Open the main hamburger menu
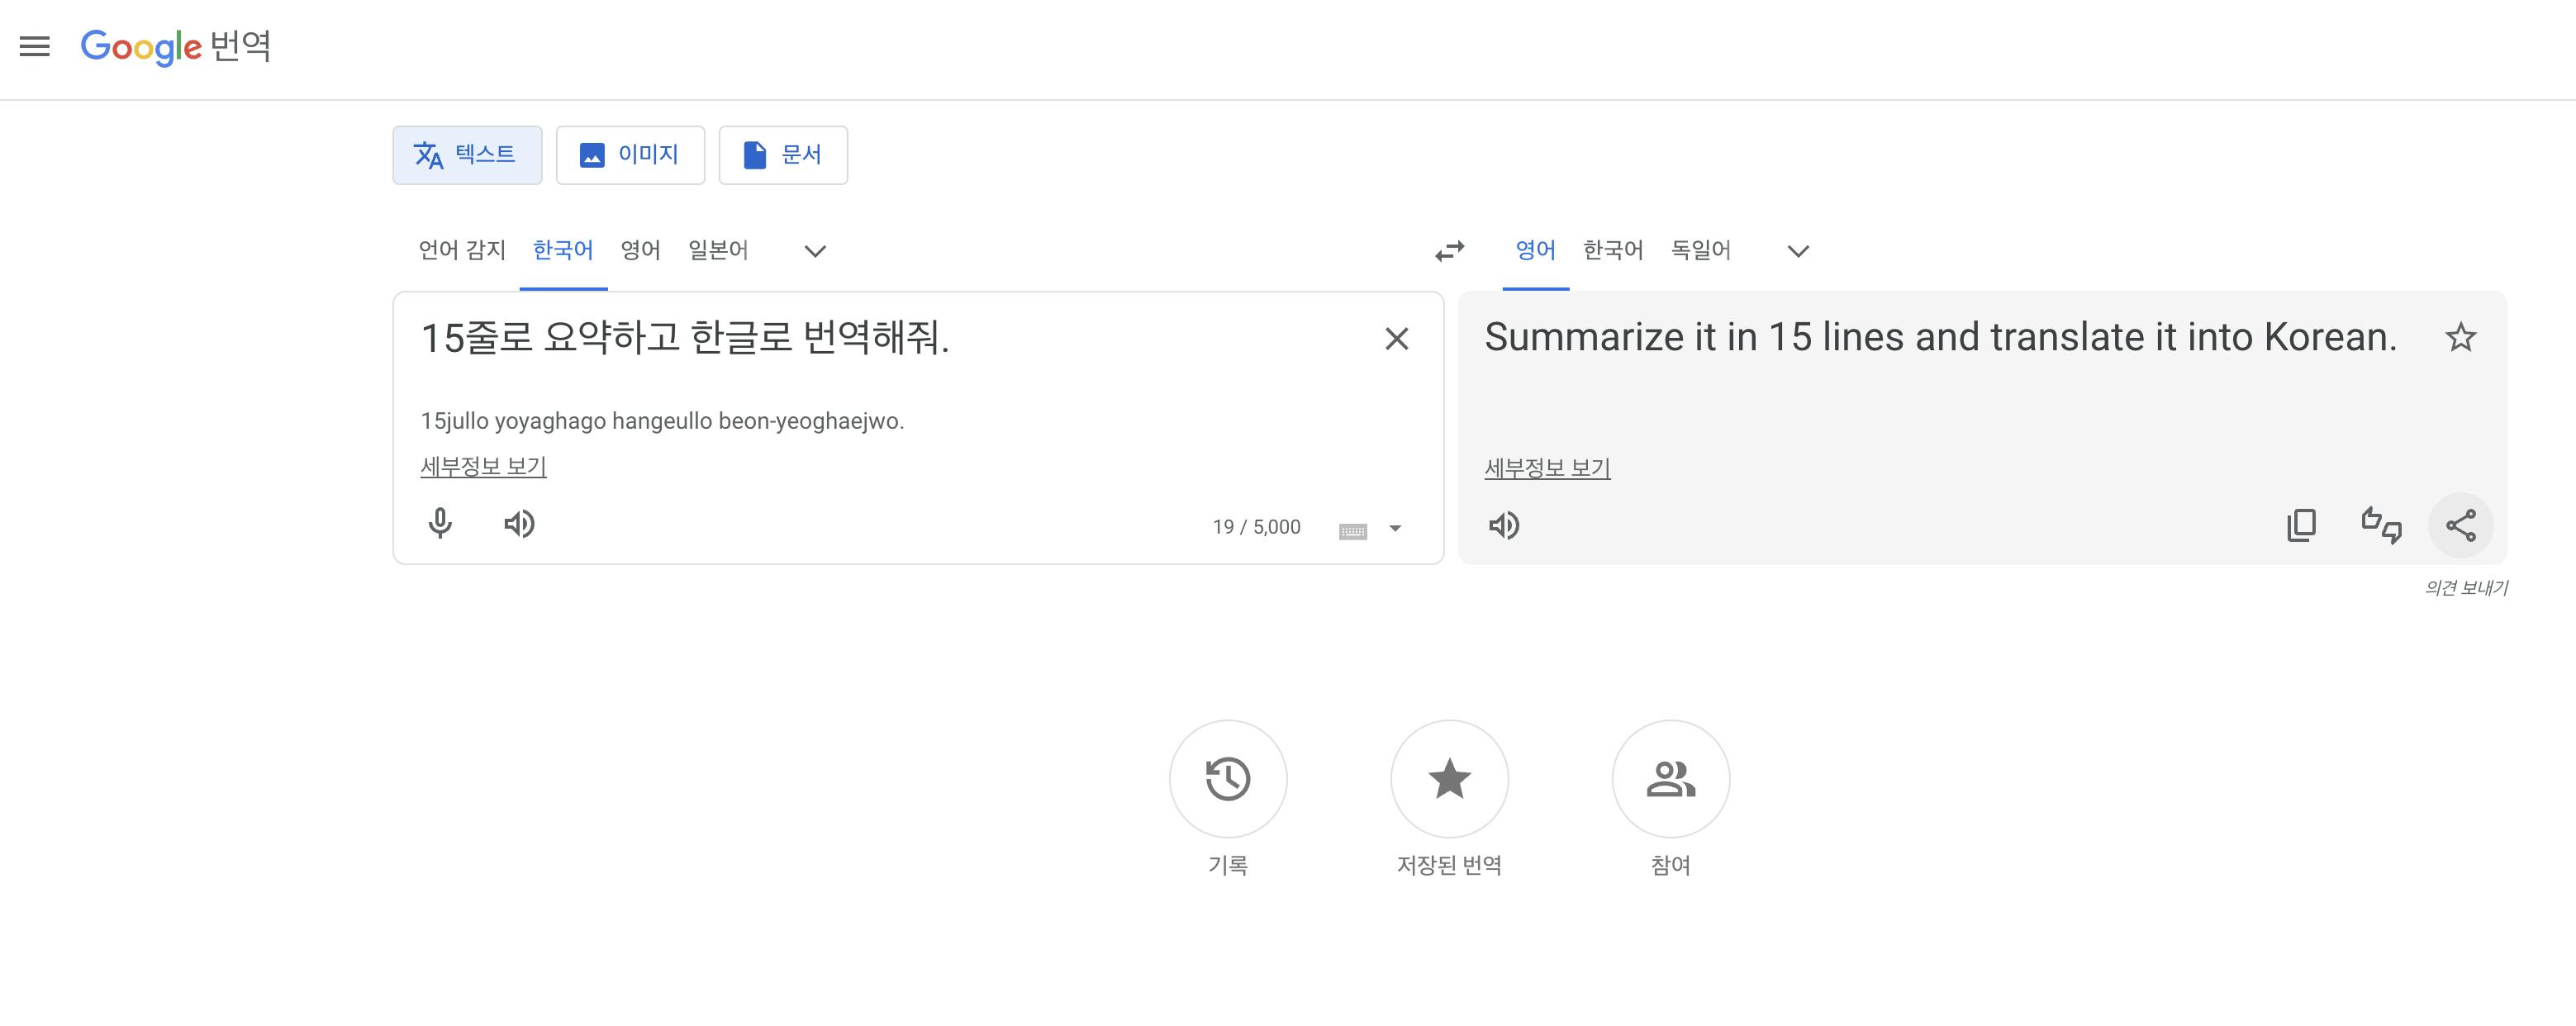The width and height of the screenshot is (2576, 1026). tap(35, 46)
